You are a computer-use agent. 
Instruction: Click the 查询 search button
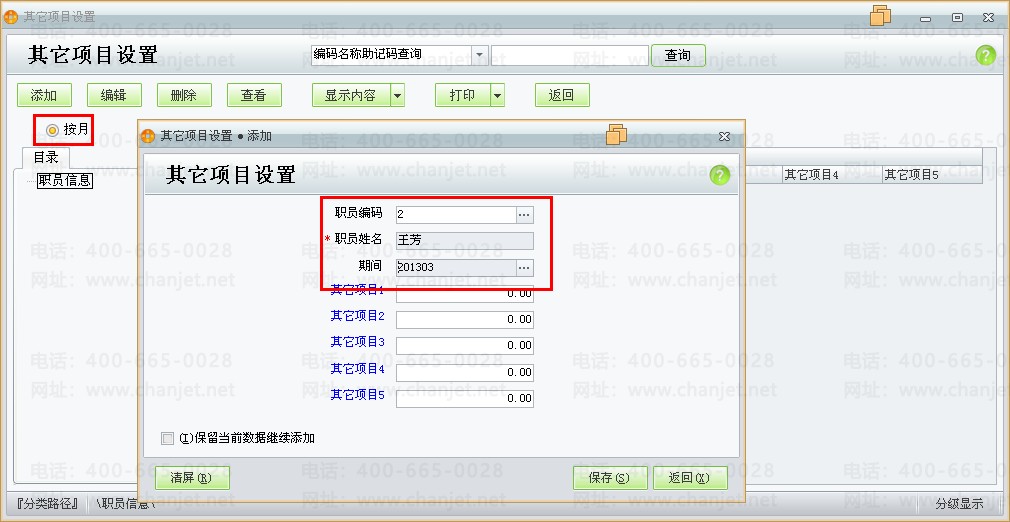[x=677, y=55]
